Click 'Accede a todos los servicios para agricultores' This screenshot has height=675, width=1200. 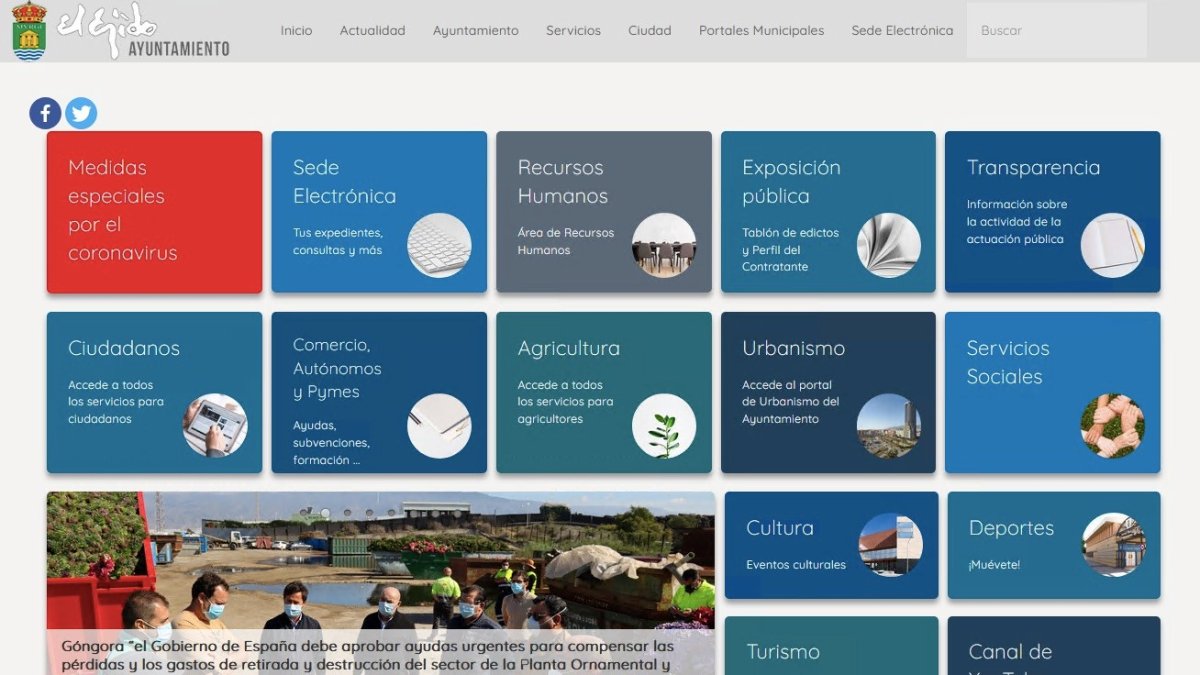click(x=565, y=402)
